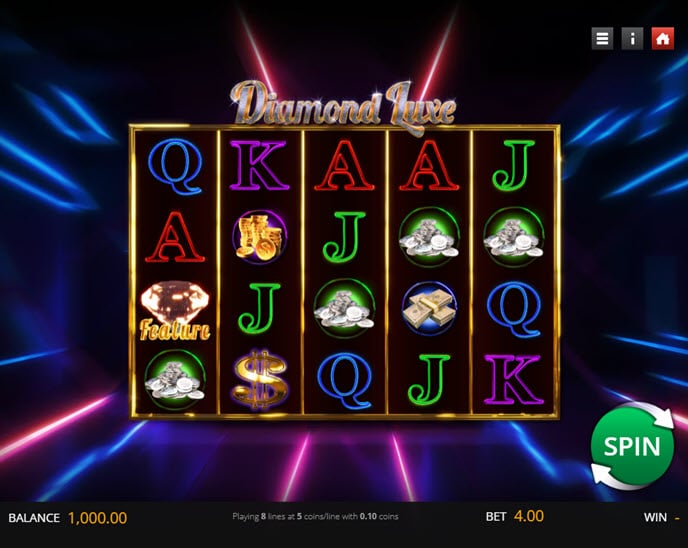Click the BALANCE value 1,000.00
This screenshot has width=688, height=548.
97,518
